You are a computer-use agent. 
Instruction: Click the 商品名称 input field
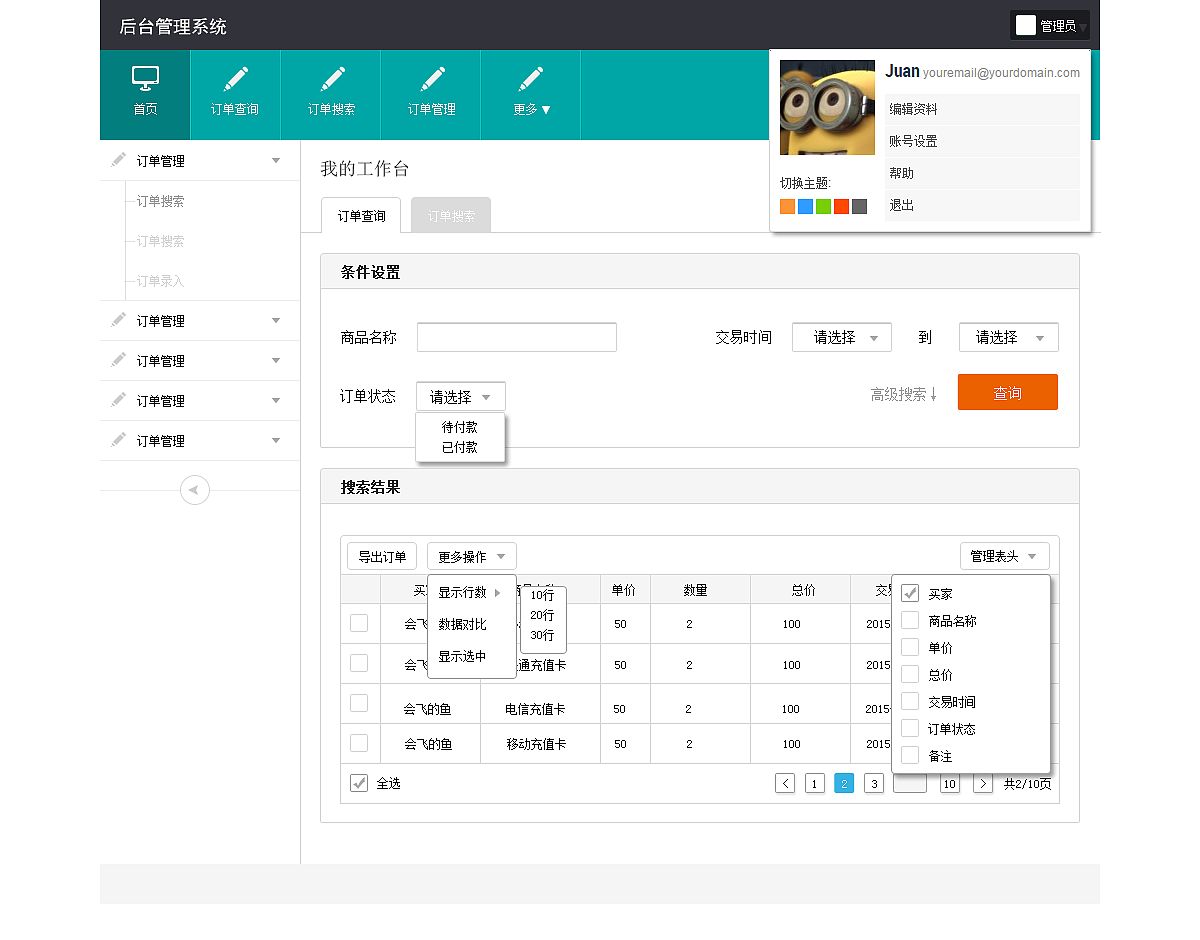click(516, 337)
